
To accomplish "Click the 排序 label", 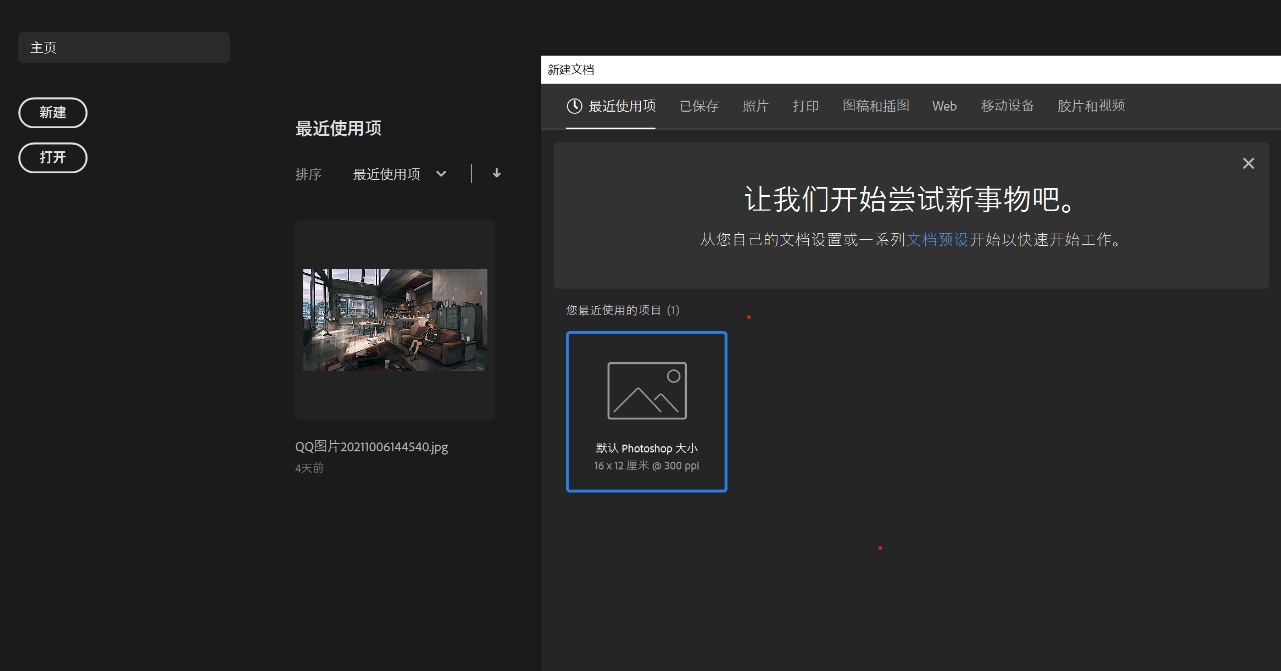I will coord(309,174).
